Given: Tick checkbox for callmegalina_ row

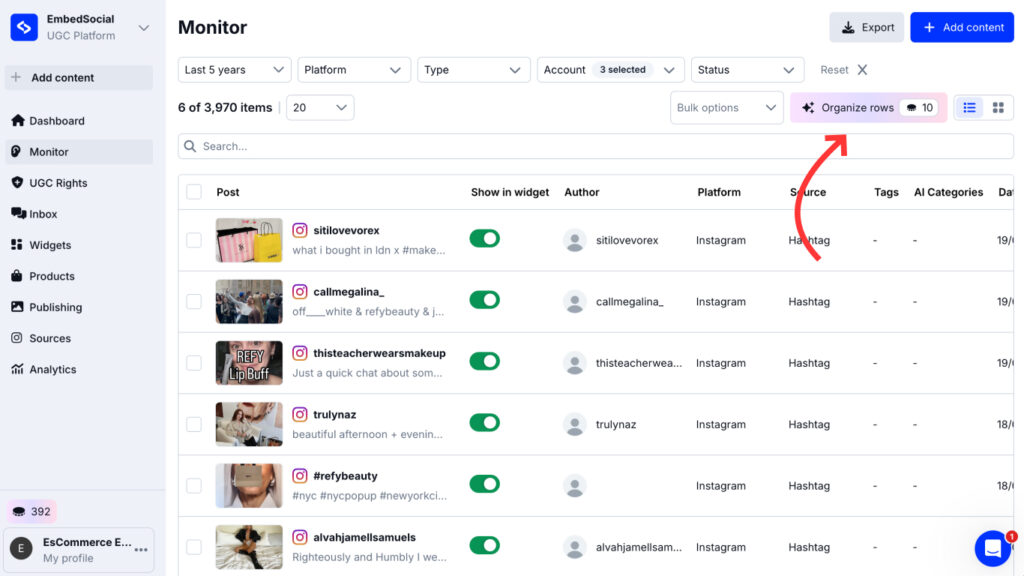Looking at the screenshot, I should [x=194, y=301].
